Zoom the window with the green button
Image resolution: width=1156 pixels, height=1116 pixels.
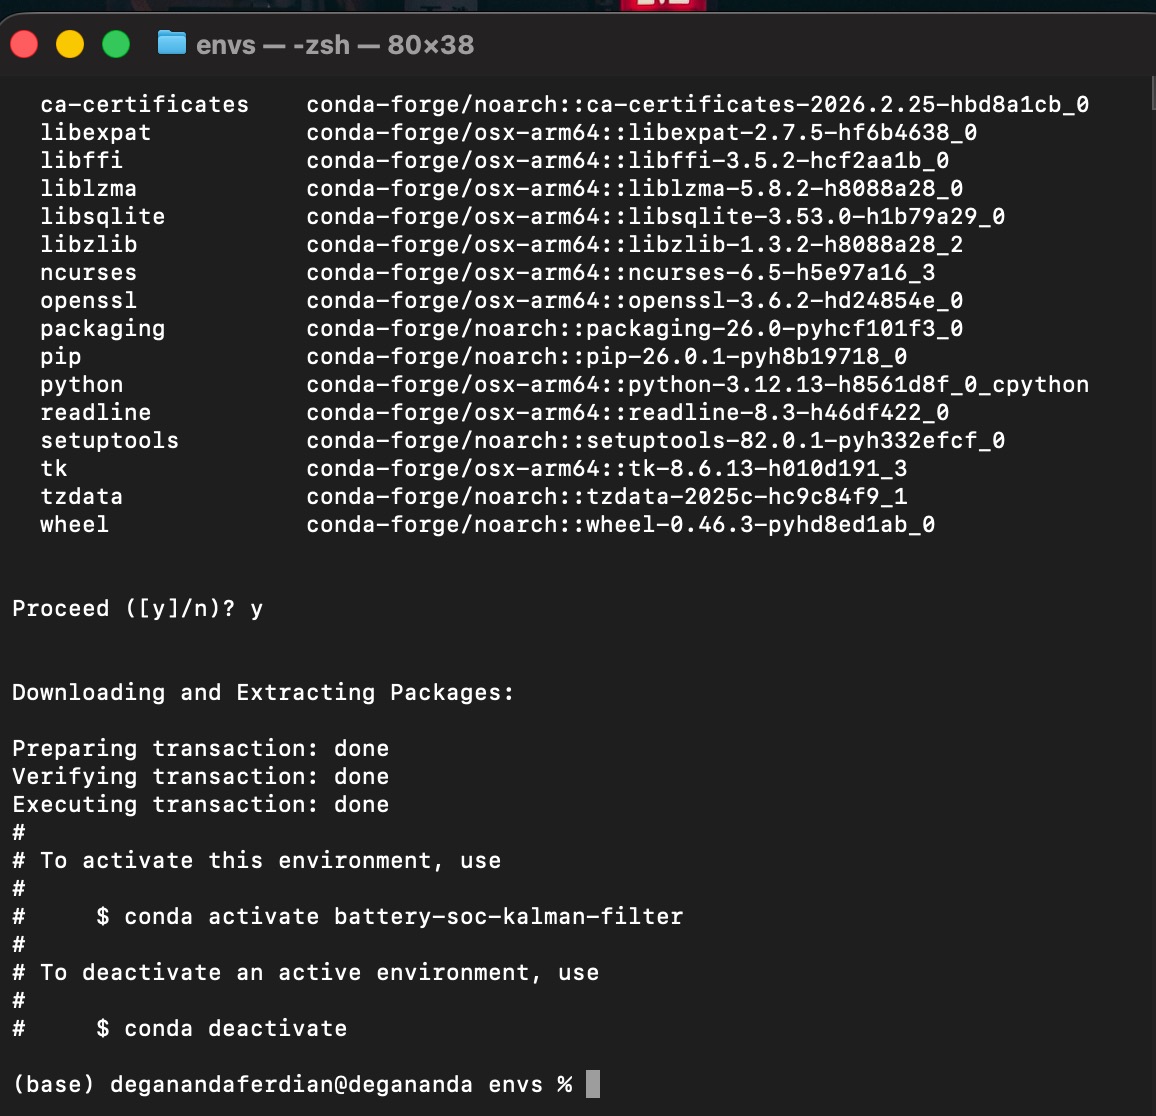click(116, 44)
